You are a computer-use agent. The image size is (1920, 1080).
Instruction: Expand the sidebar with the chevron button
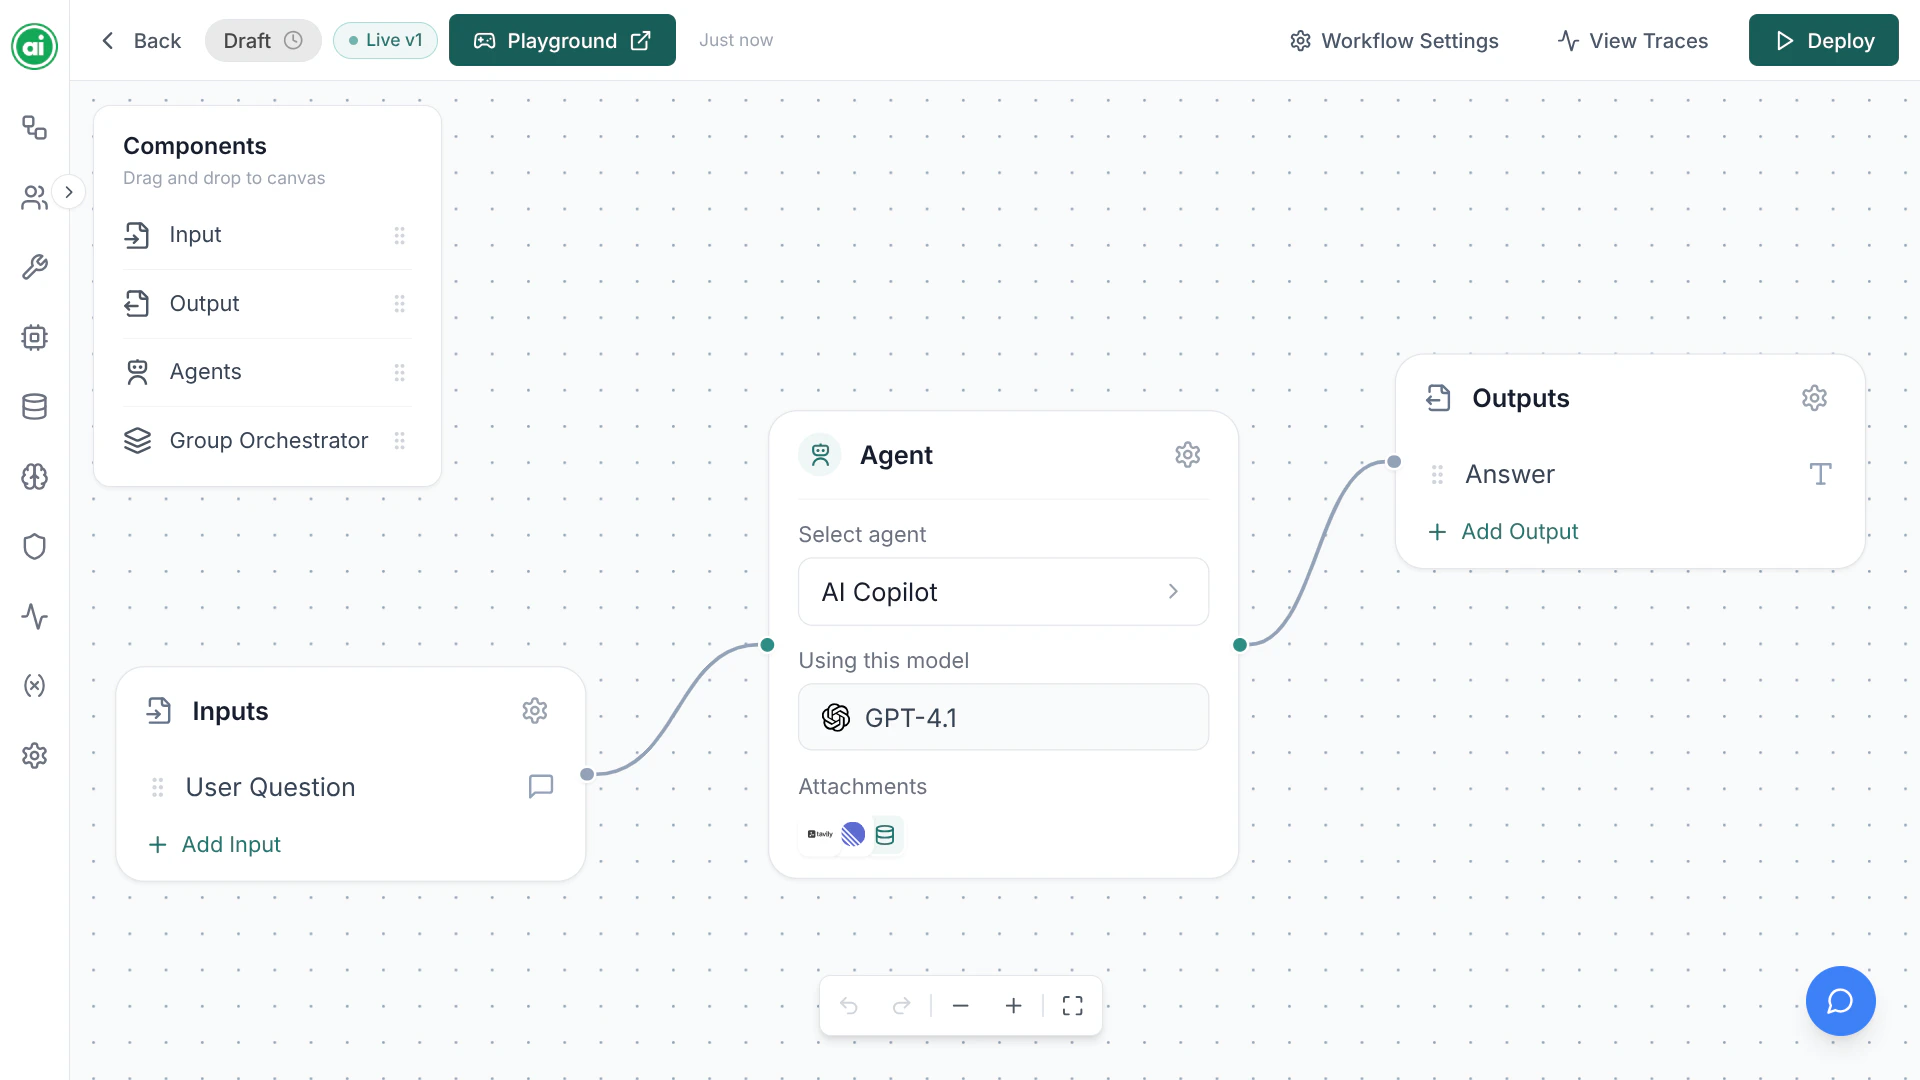69,192
